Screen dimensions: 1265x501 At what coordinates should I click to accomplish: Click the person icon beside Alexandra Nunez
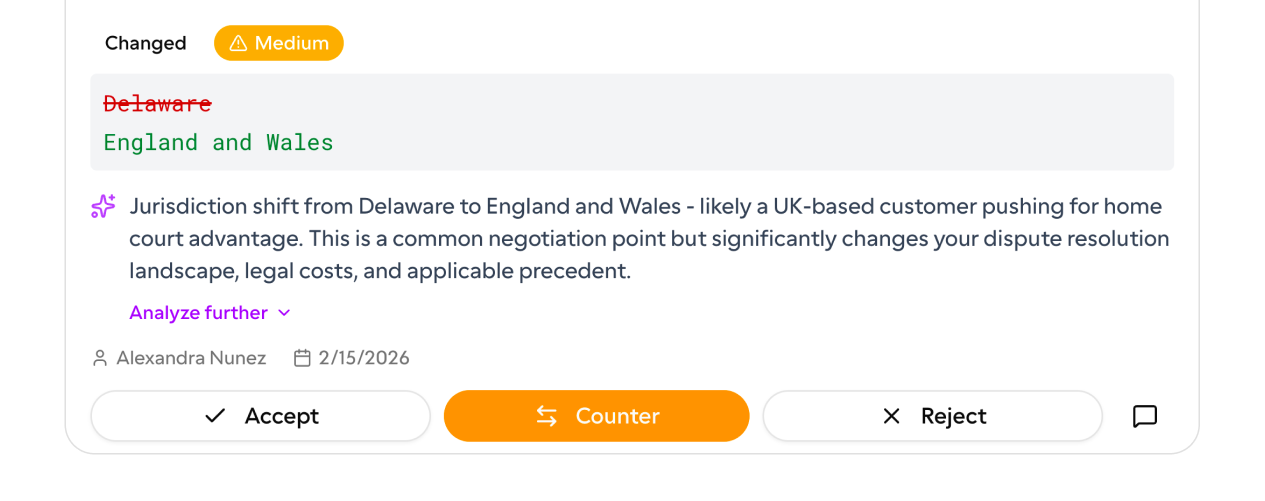100,358
